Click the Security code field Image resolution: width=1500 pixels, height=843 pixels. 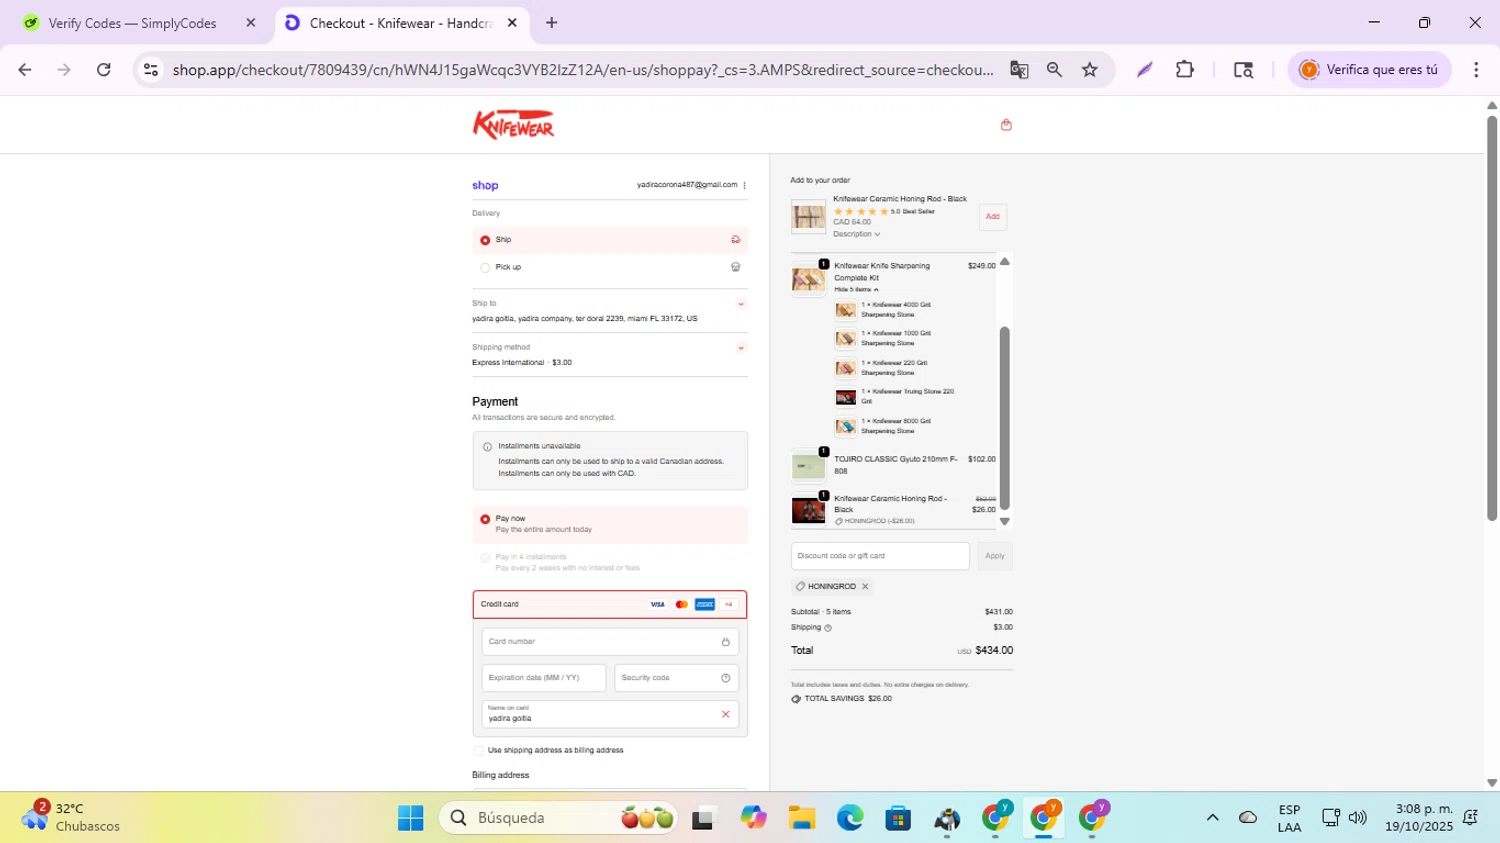(x=677, y=678)
